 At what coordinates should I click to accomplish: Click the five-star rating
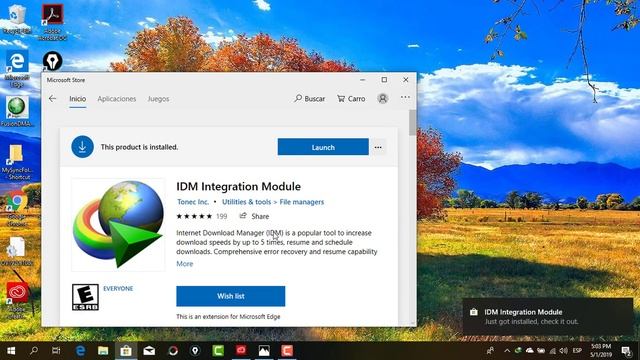tap(194, 216)
